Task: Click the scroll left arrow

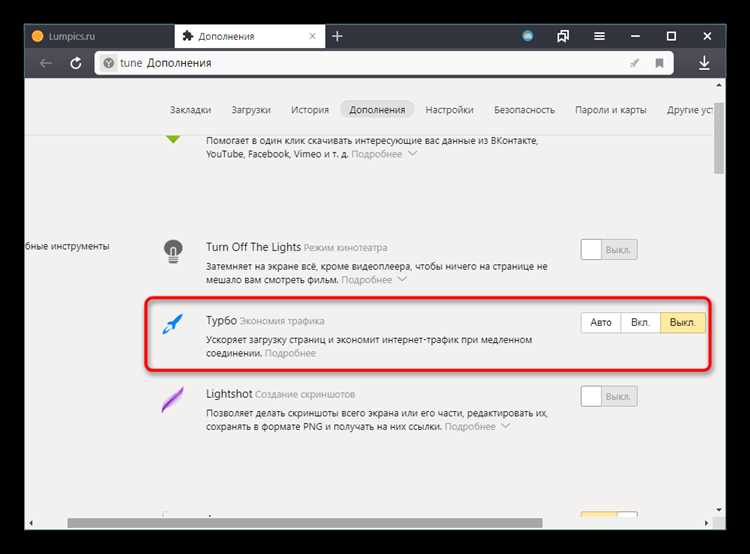Action: [x=31, y=523]
